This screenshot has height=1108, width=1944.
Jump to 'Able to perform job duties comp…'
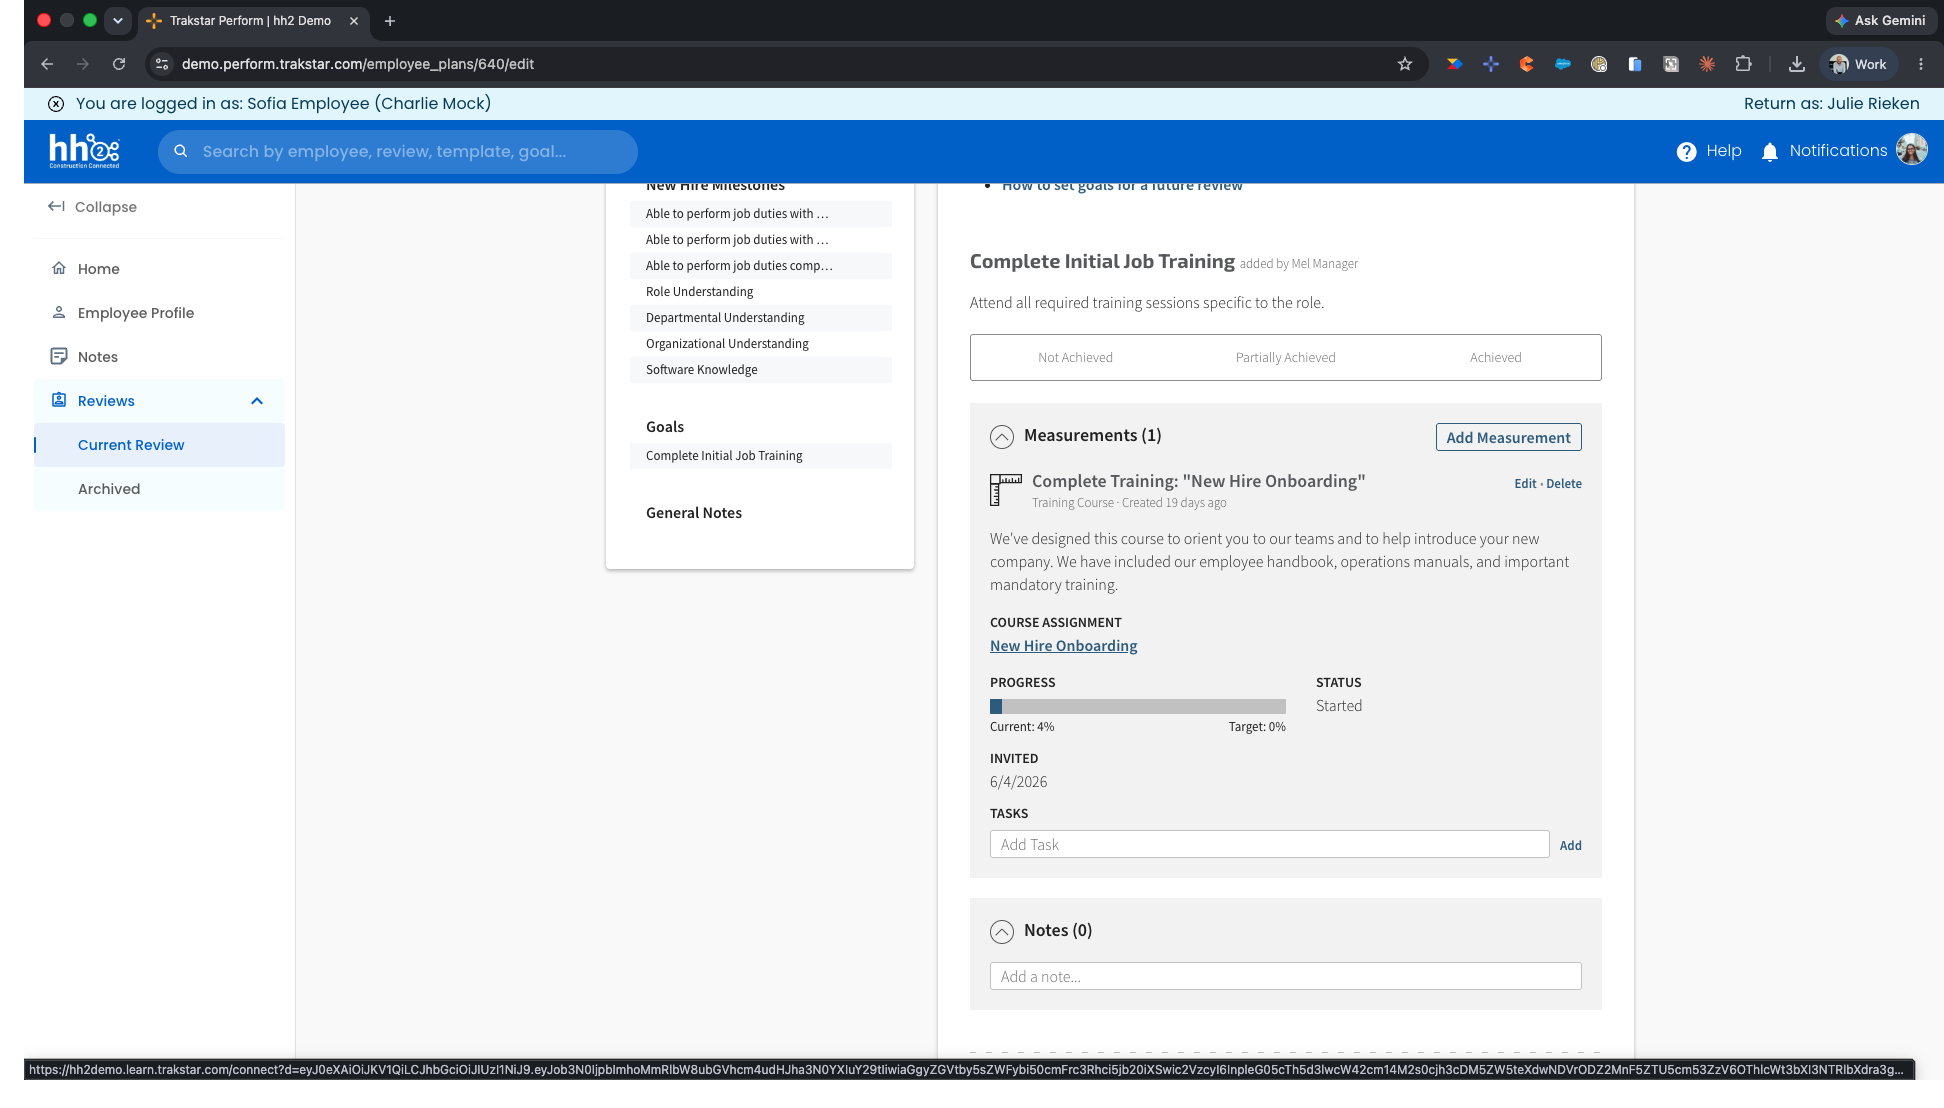760,266
